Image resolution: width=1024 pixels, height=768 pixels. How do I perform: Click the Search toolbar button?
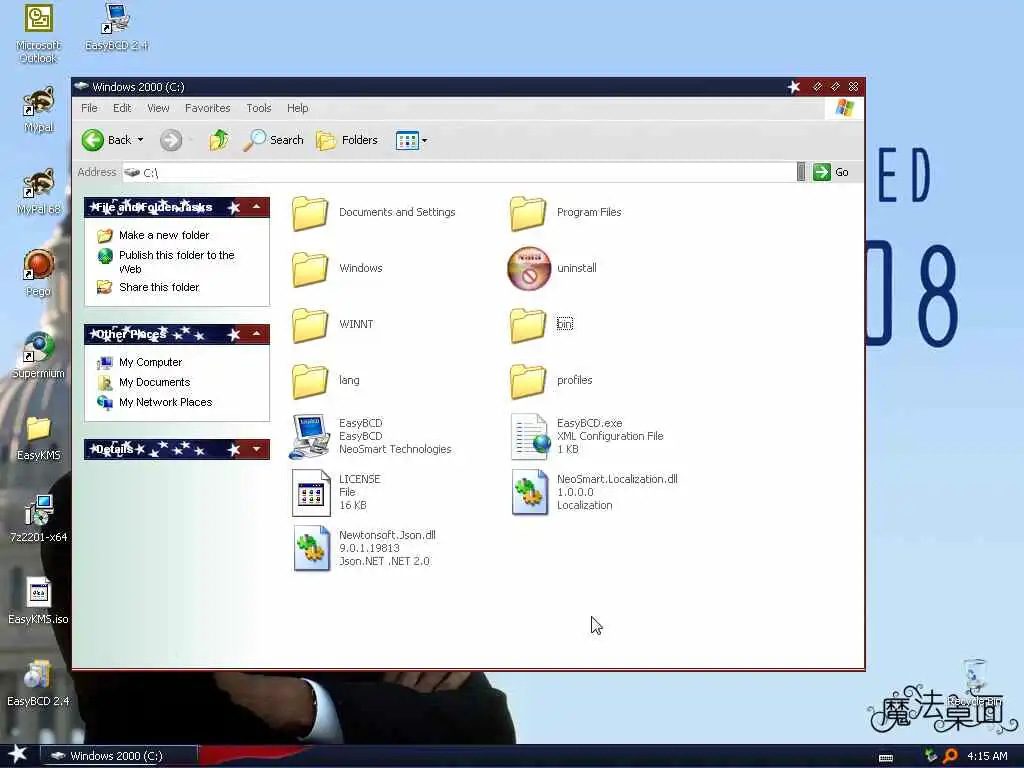(273, 140)
